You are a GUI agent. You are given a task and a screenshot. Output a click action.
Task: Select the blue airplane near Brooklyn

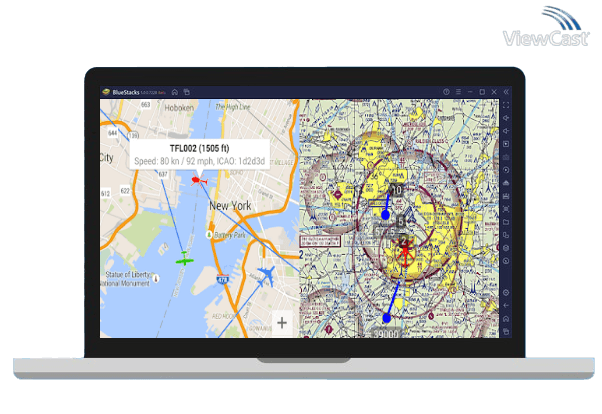[x=266, y=276]
